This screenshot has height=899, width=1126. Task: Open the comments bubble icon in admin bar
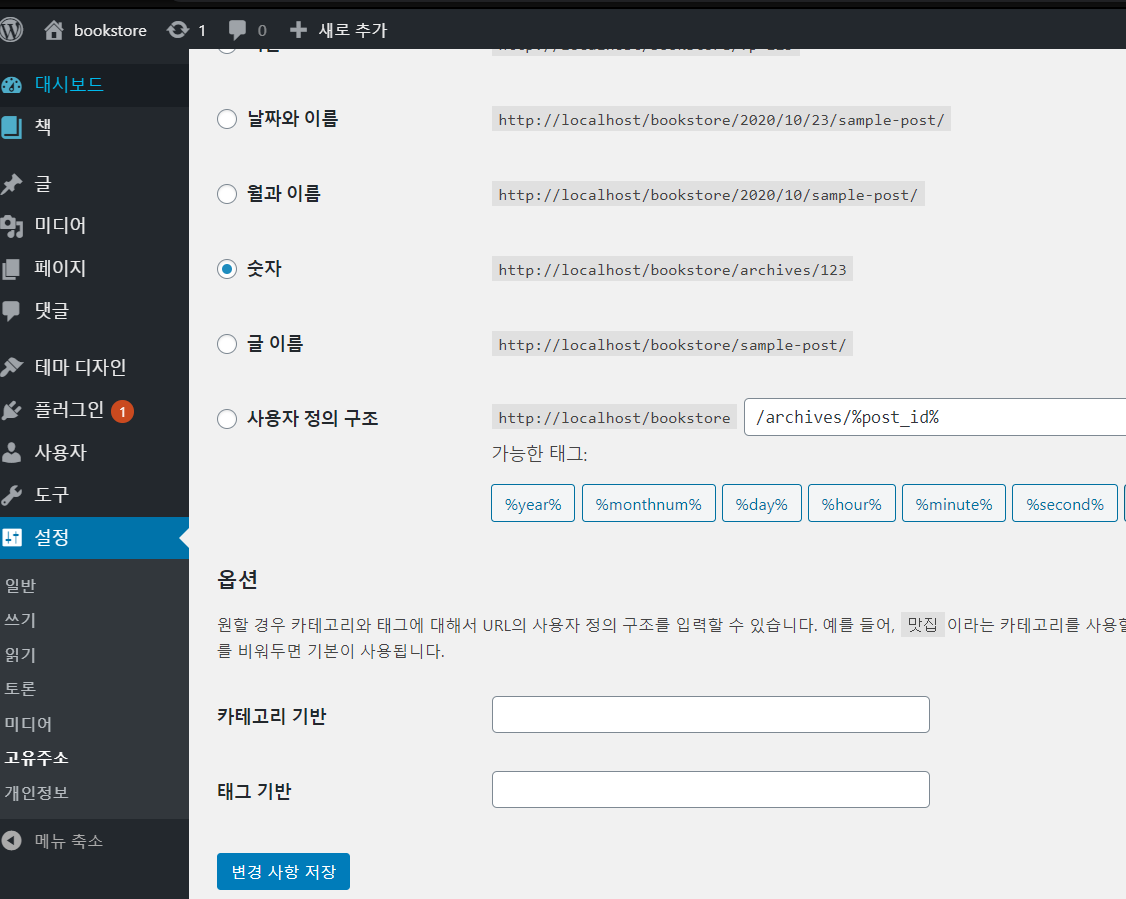(237, 30)
